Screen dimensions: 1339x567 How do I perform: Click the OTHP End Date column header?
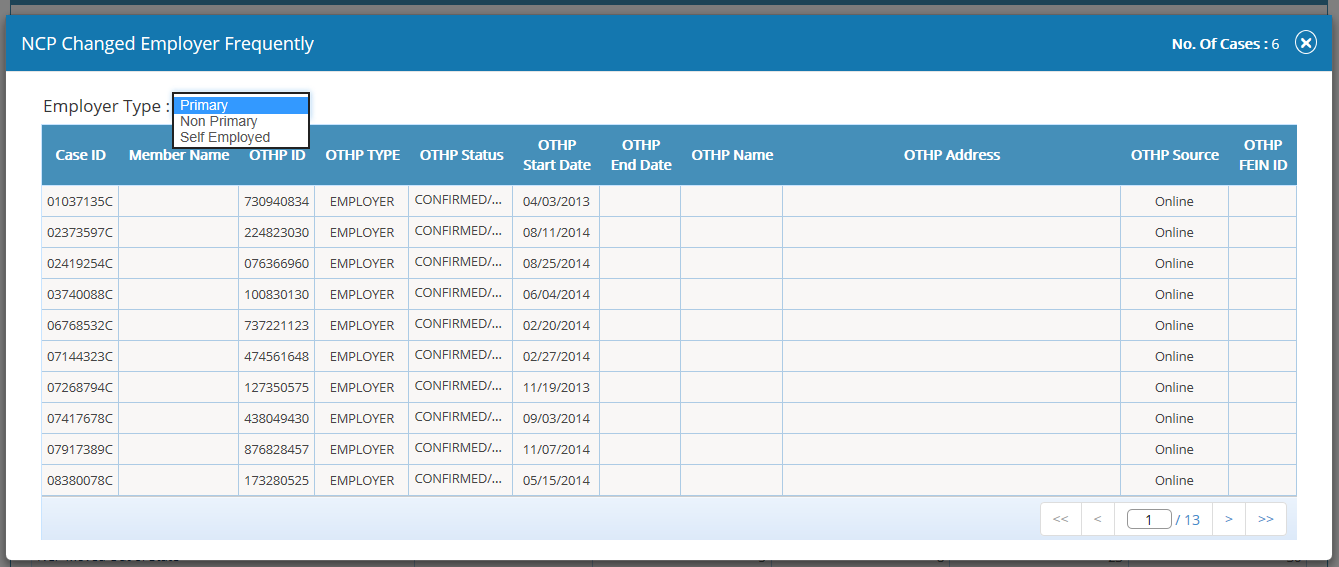pos(641,155)
